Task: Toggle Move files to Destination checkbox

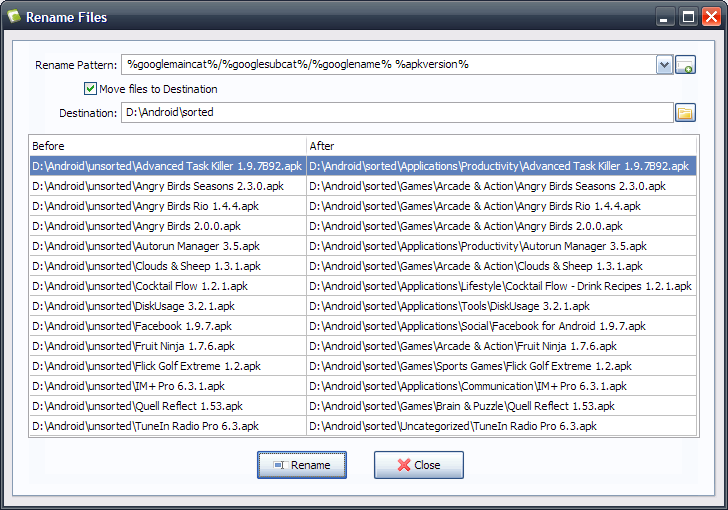Action: (90, 89)
